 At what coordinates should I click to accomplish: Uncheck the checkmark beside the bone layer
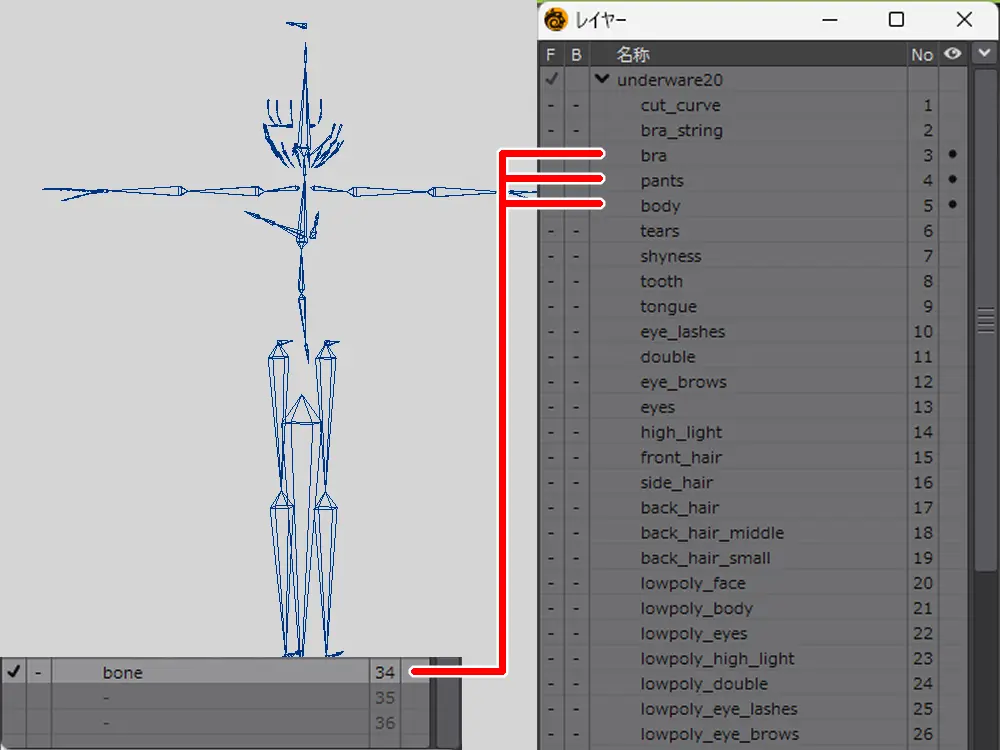coord(13,673)
